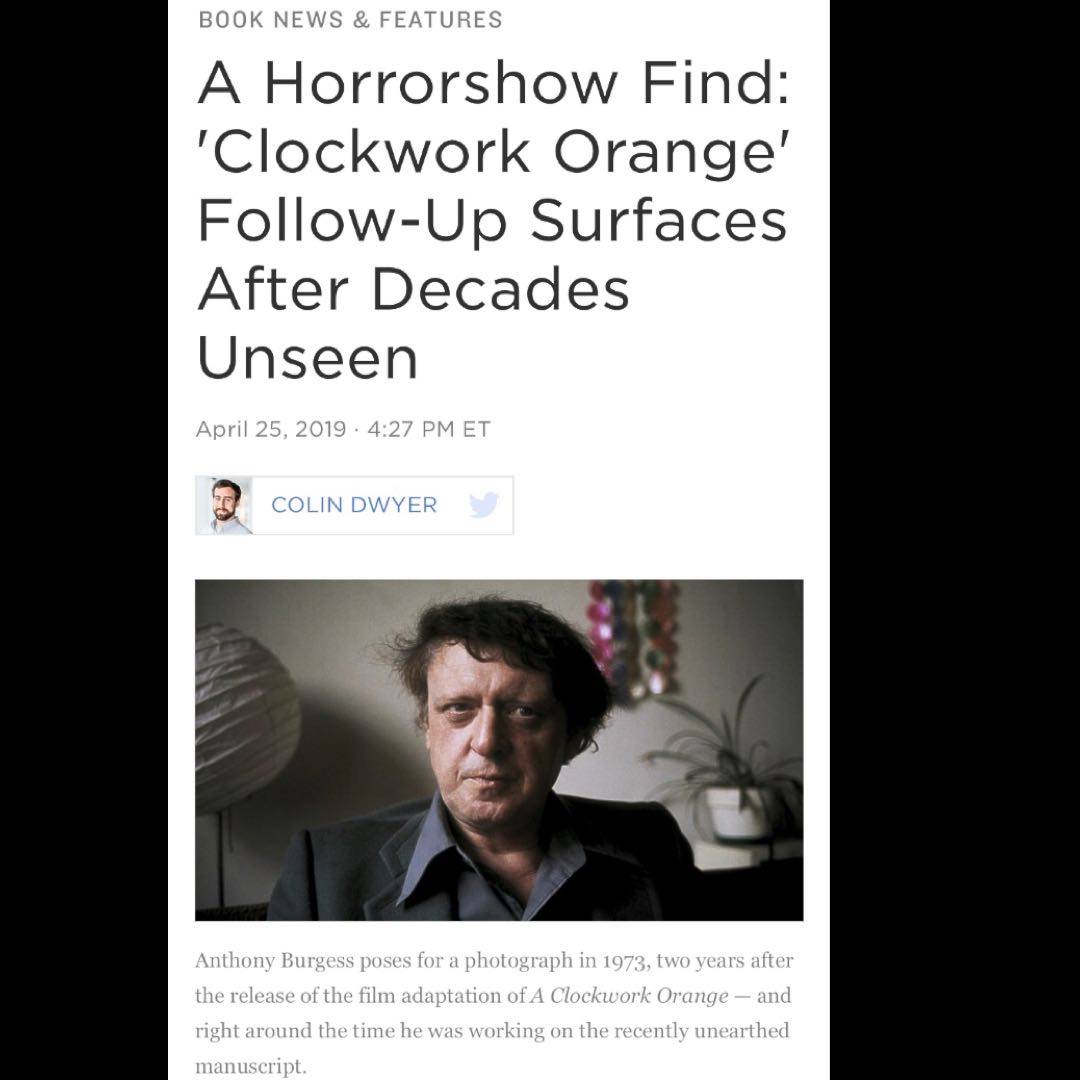The height and width of the screenshot is (1080, 1080).
Task: Click the word 'manuscript' ending the caption
Action: 251,1066
